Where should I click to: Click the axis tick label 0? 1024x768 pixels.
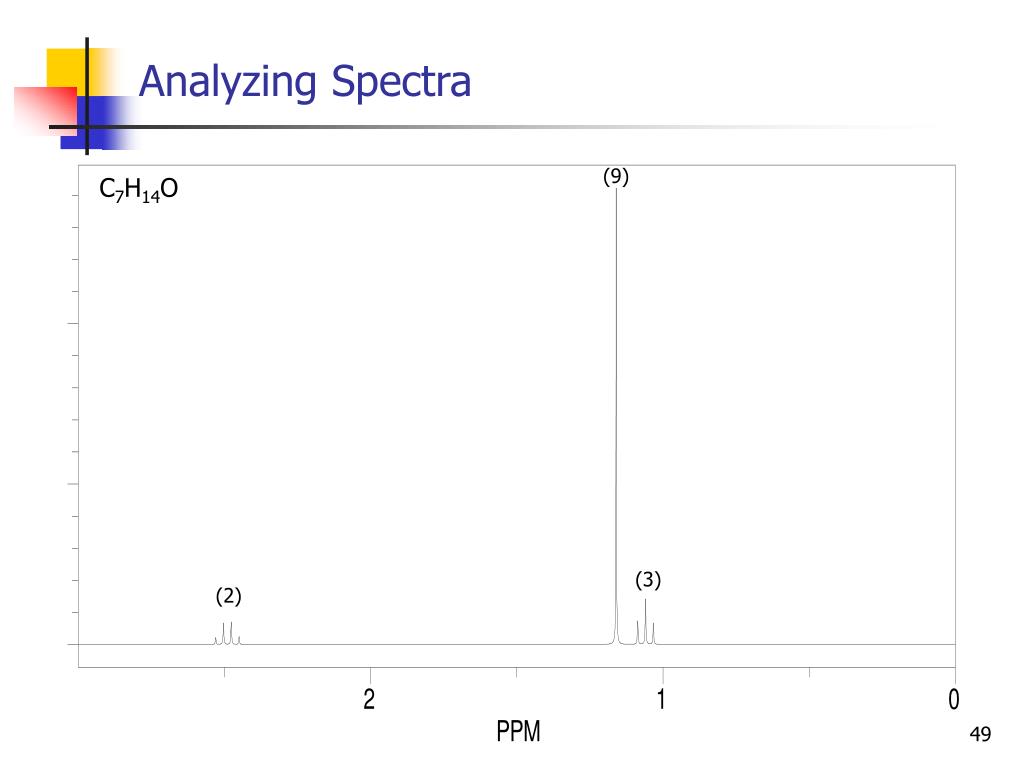[954, 699]
